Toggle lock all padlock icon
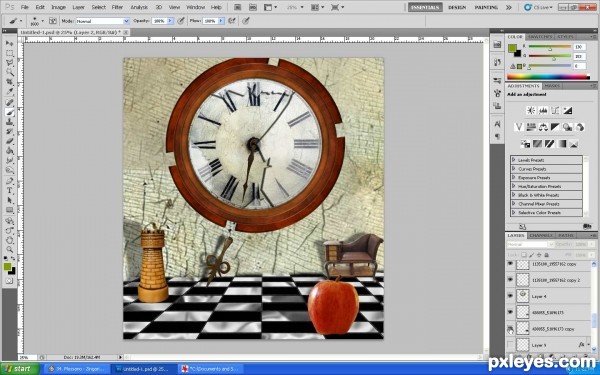Viewport: 600px width, 375px height. pos(546,255)
